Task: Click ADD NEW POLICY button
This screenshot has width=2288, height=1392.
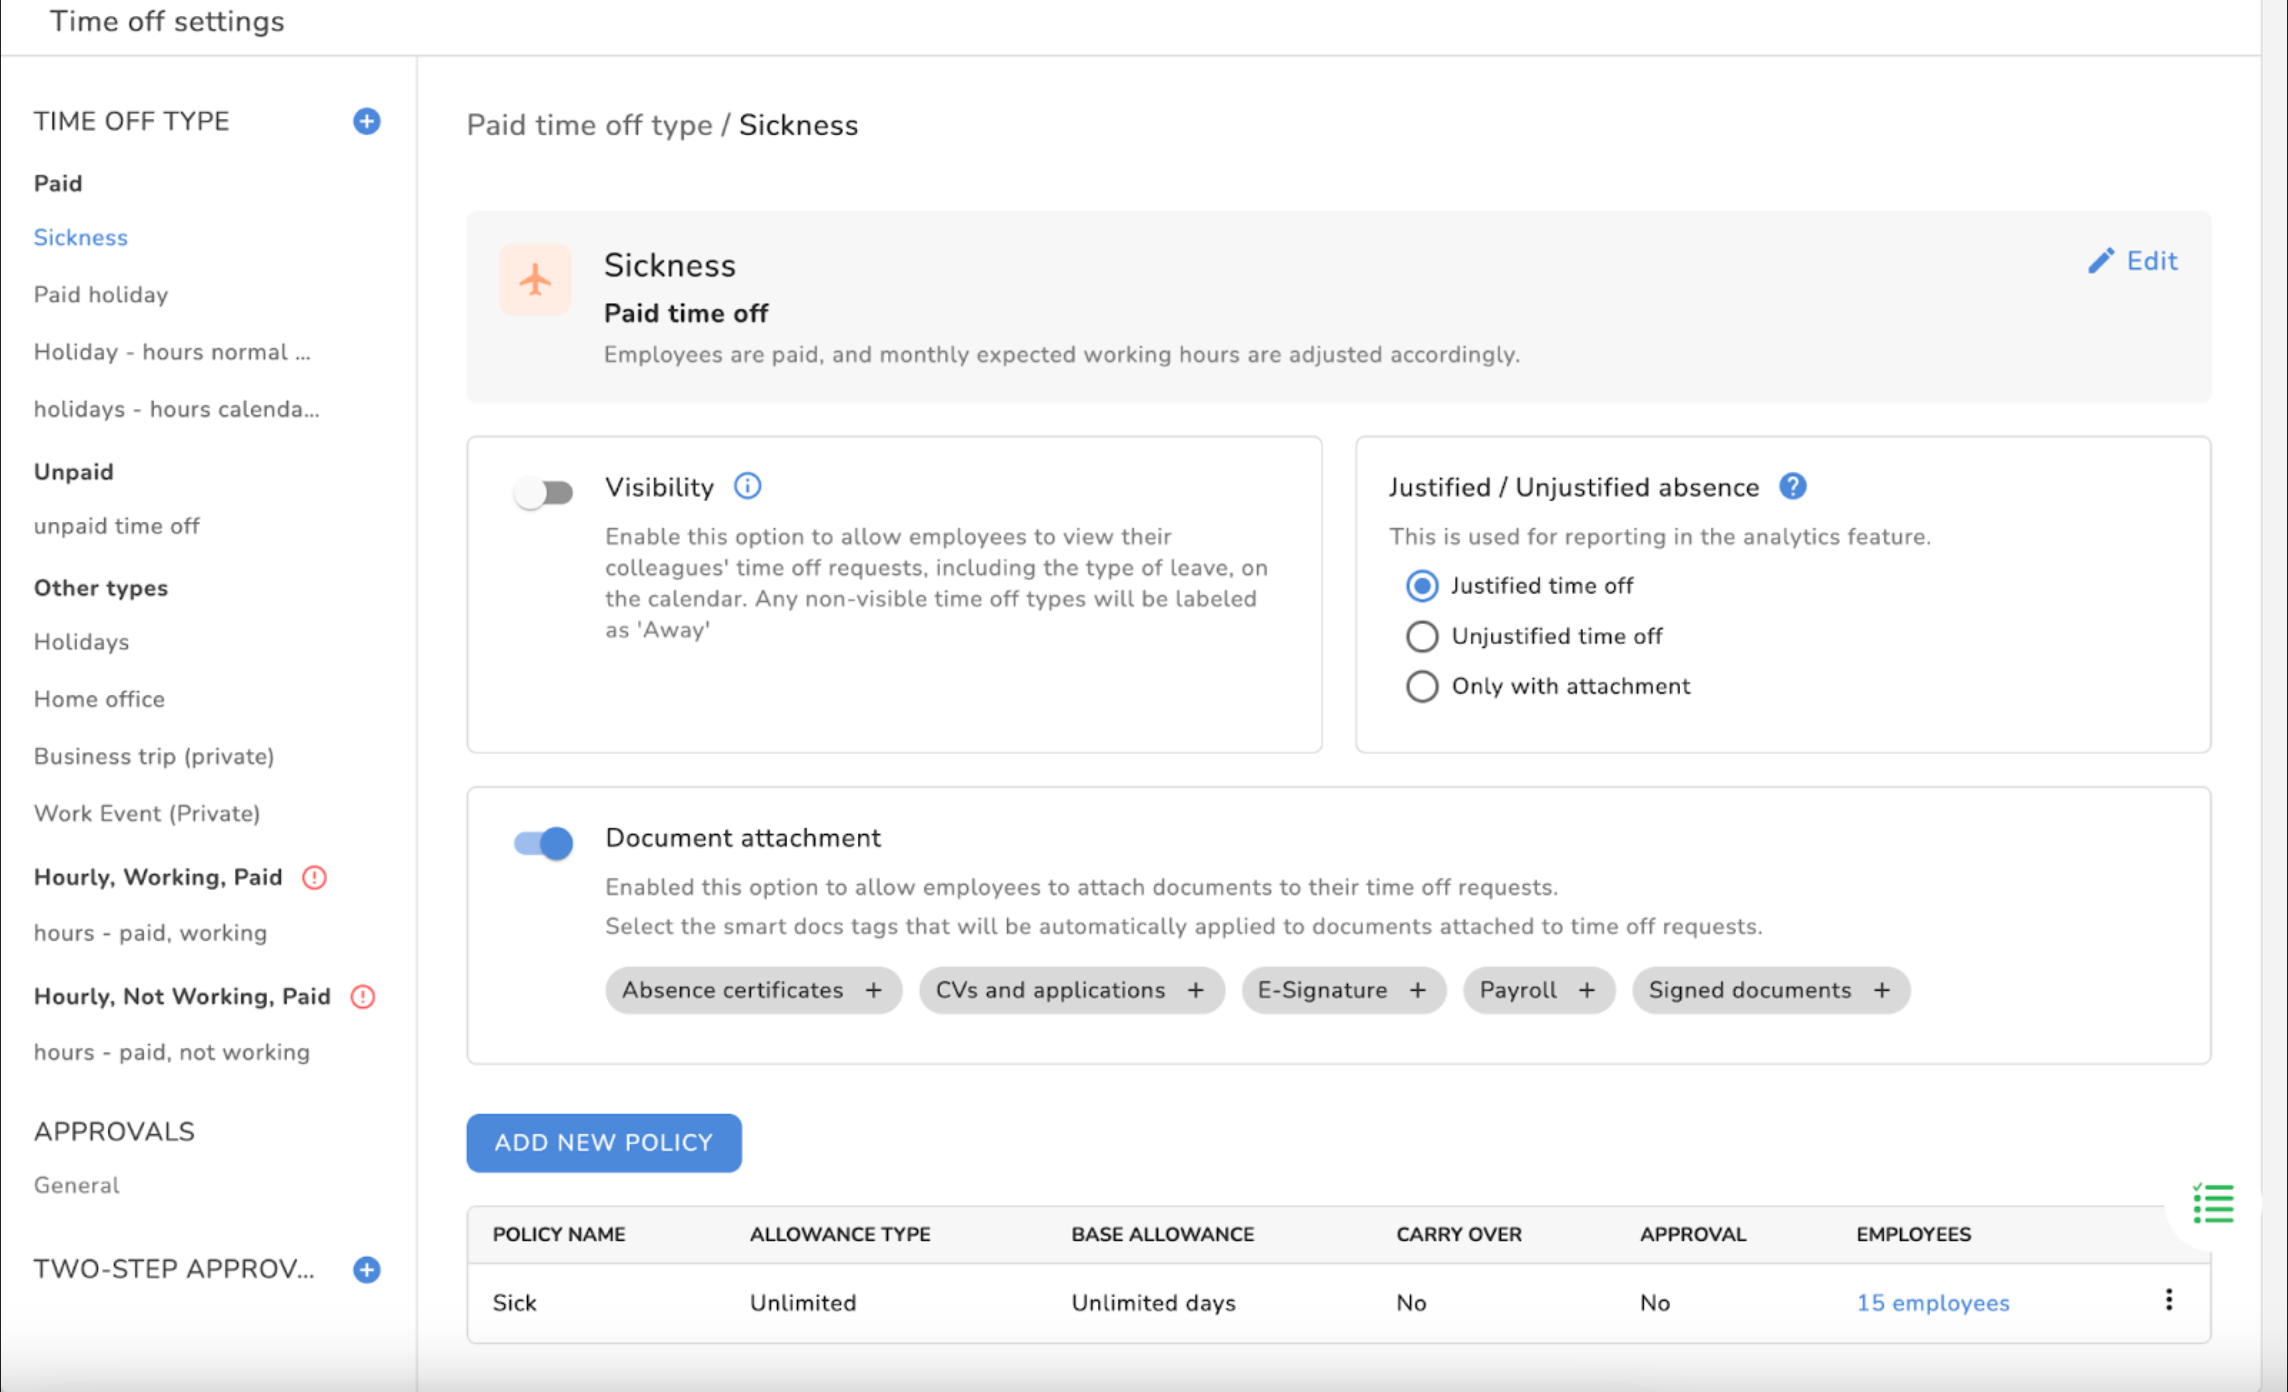Action: click(603, 1142)
